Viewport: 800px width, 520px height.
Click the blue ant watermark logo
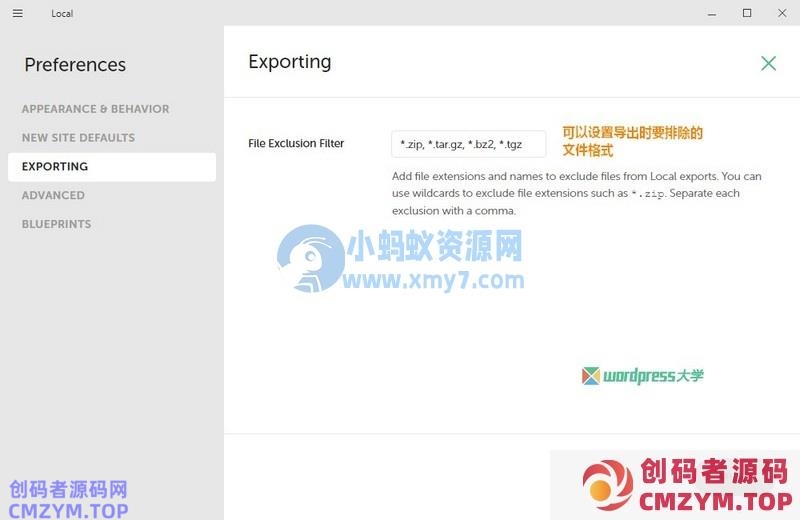308,257
